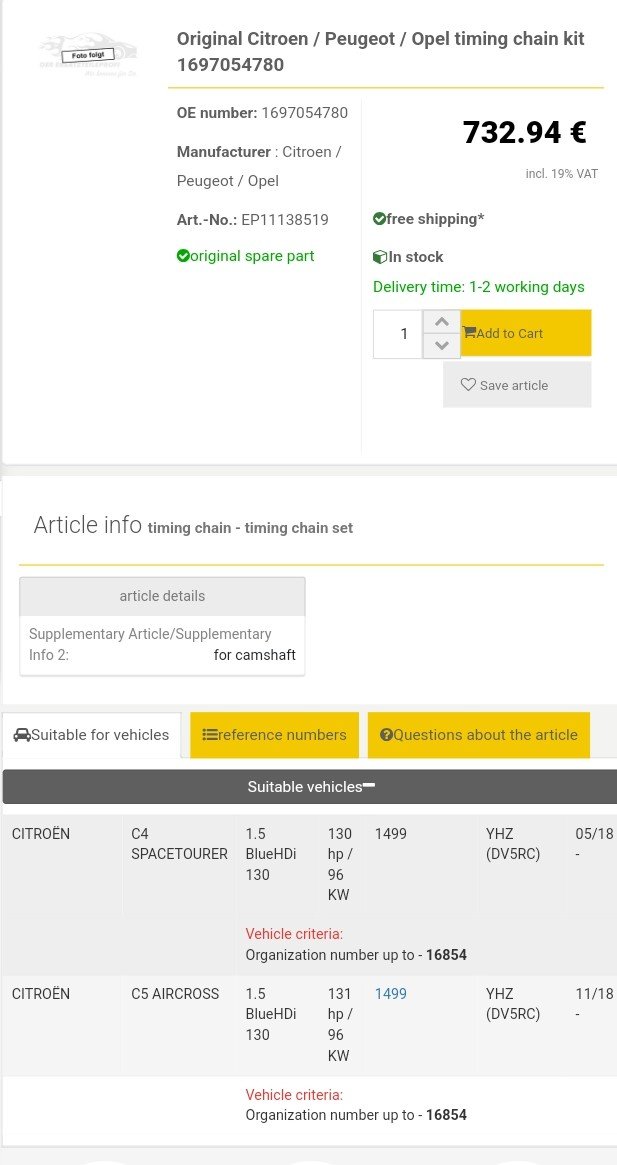Viewport: 617px width, 1165px height.
Task: Click the 'incl. 19% VAT' note
Action: point(561,174)
